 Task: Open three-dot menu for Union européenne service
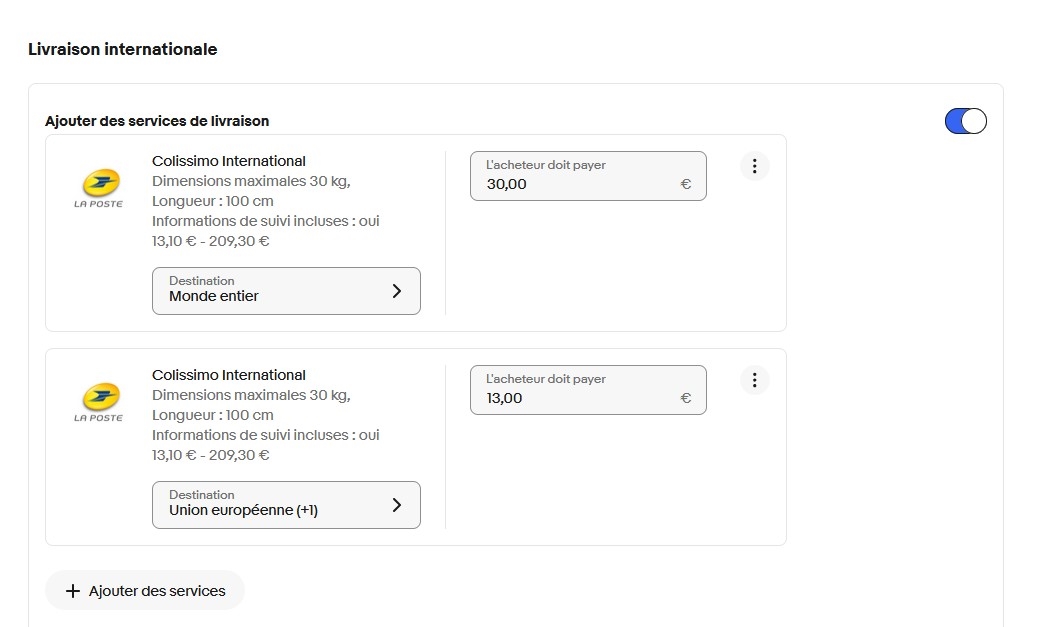click(x=754, y=380)
